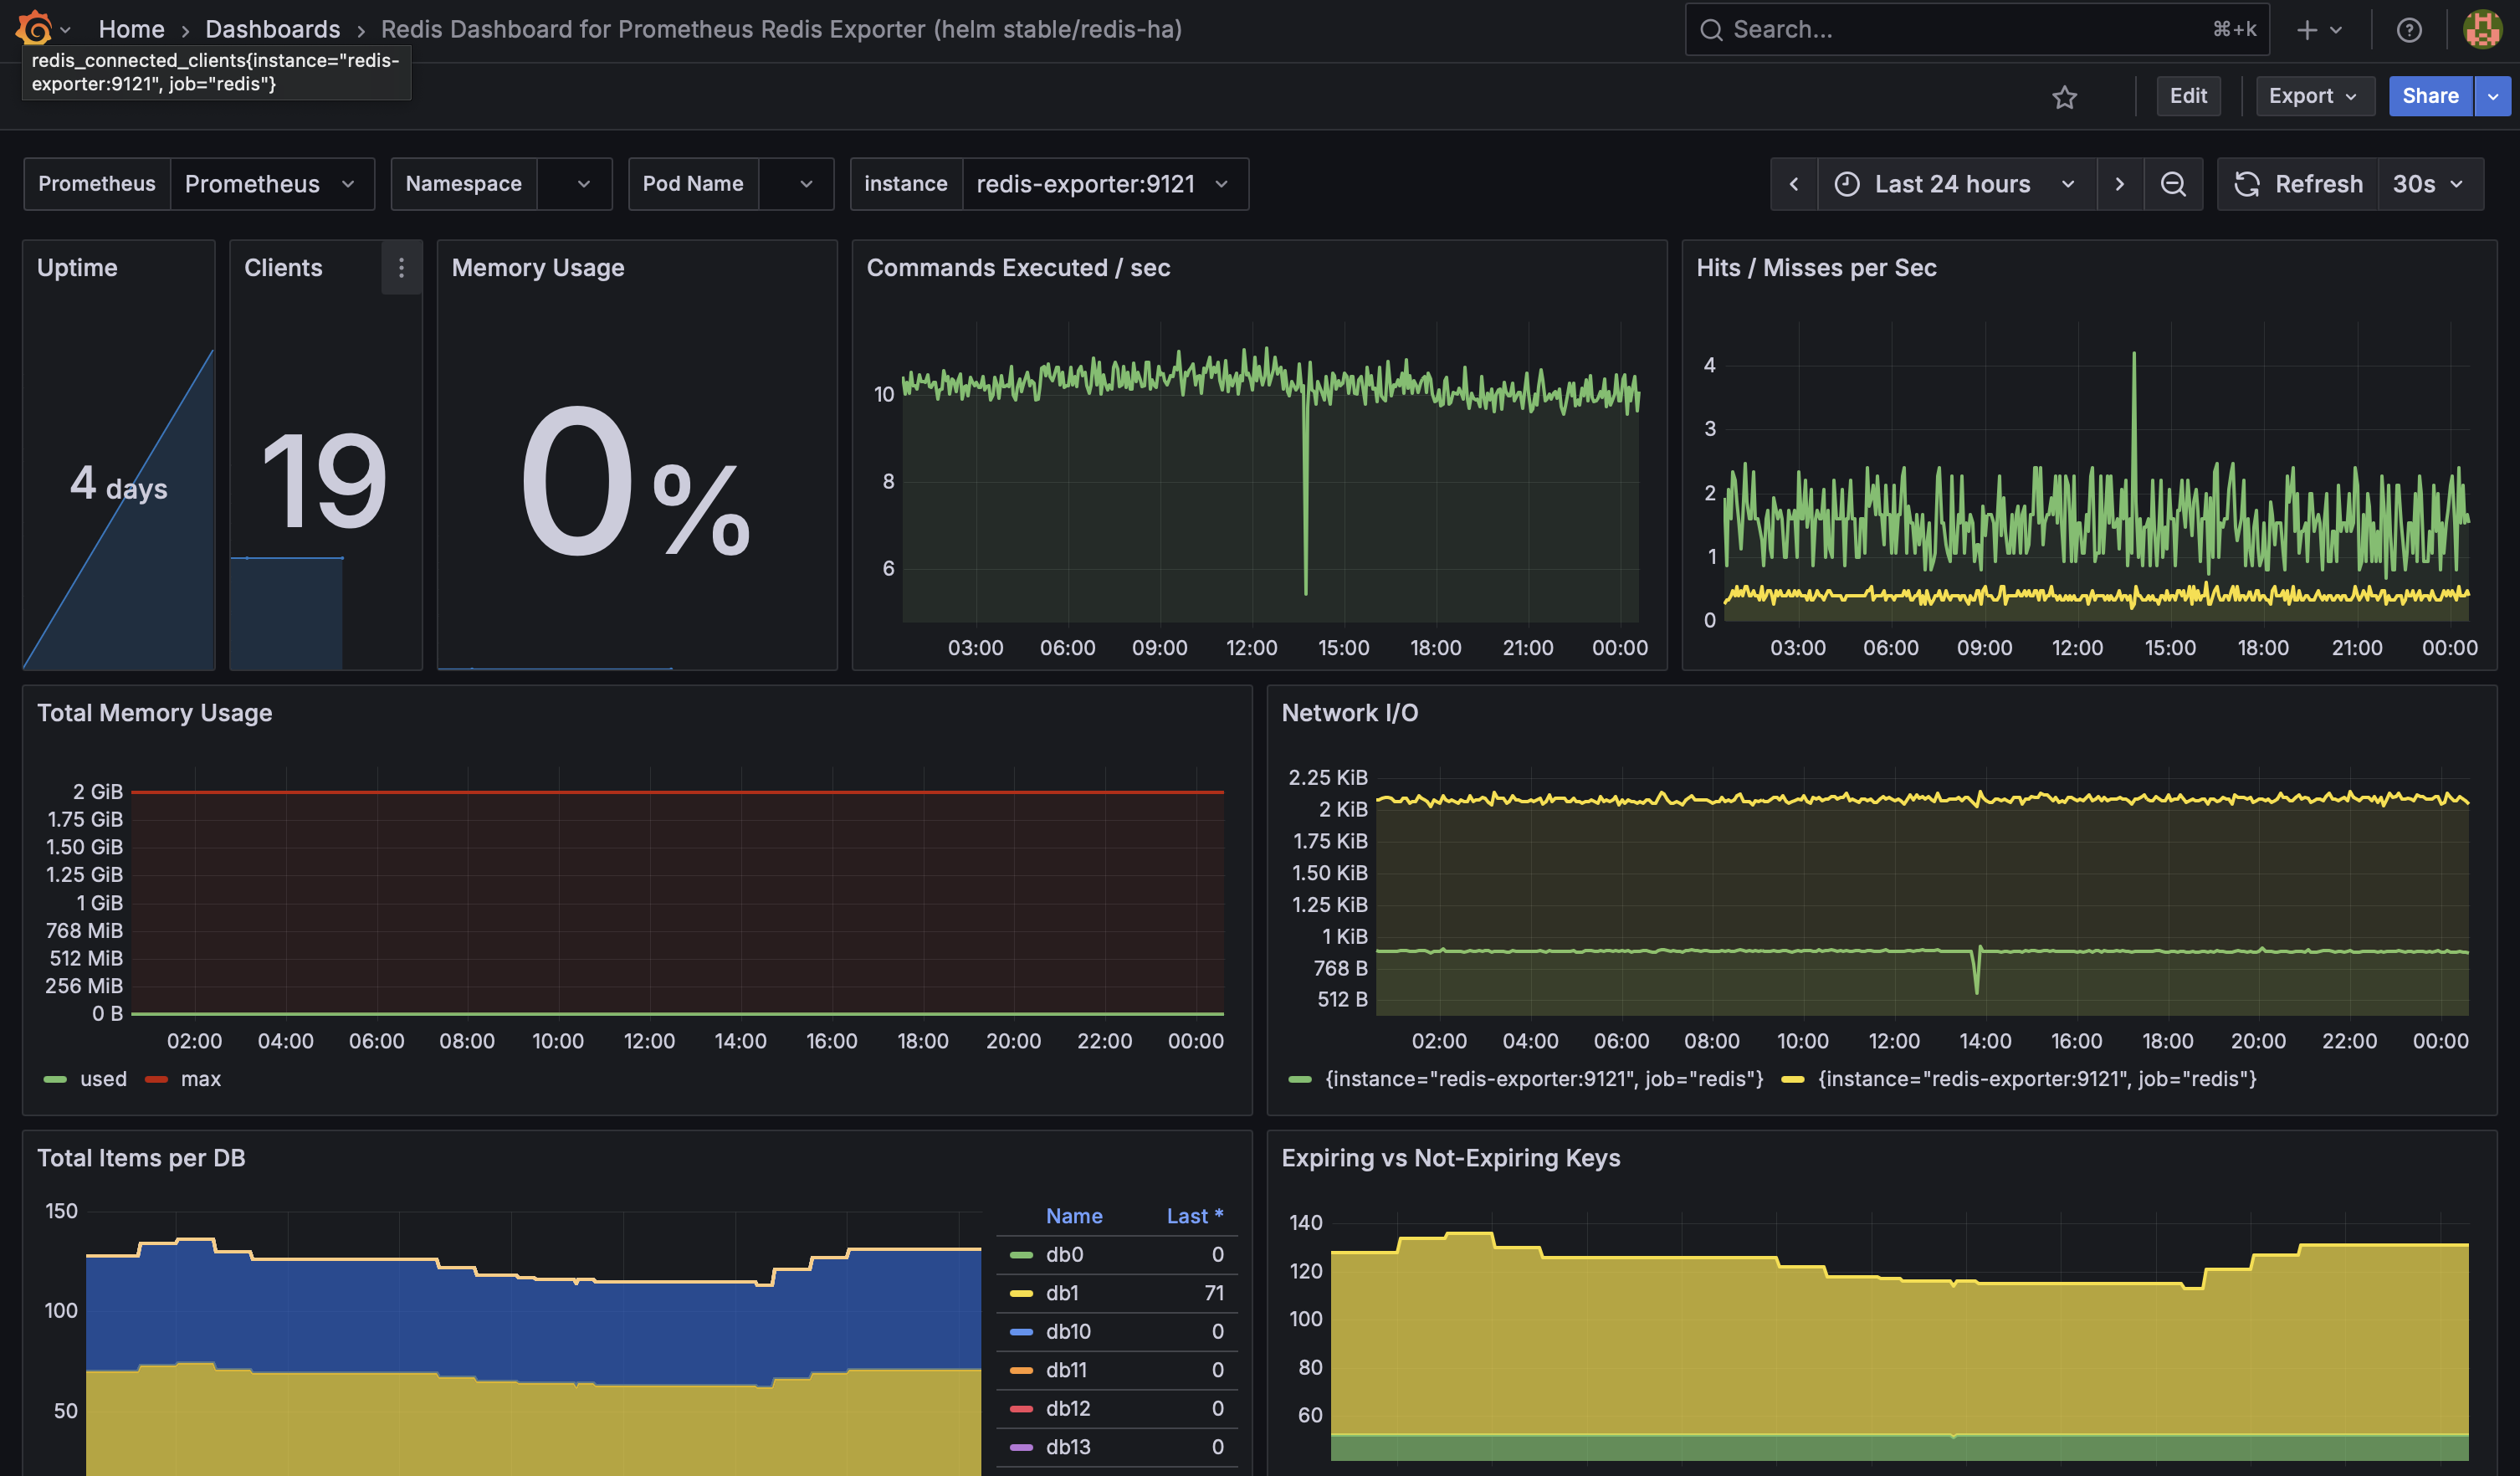Open the Dashboards breadcrumb
Viewport: 2520px width, 1476px height.
[272, 29]
